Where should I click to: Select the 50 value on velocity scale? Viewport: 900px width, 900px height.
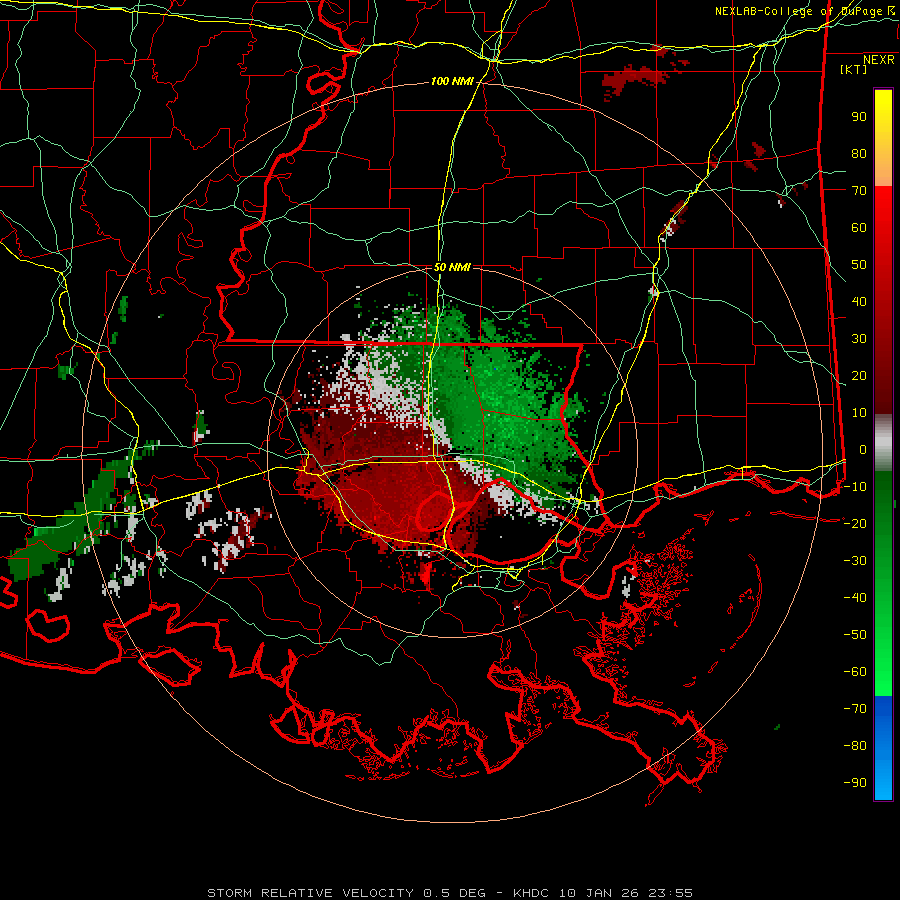[859, 265]
